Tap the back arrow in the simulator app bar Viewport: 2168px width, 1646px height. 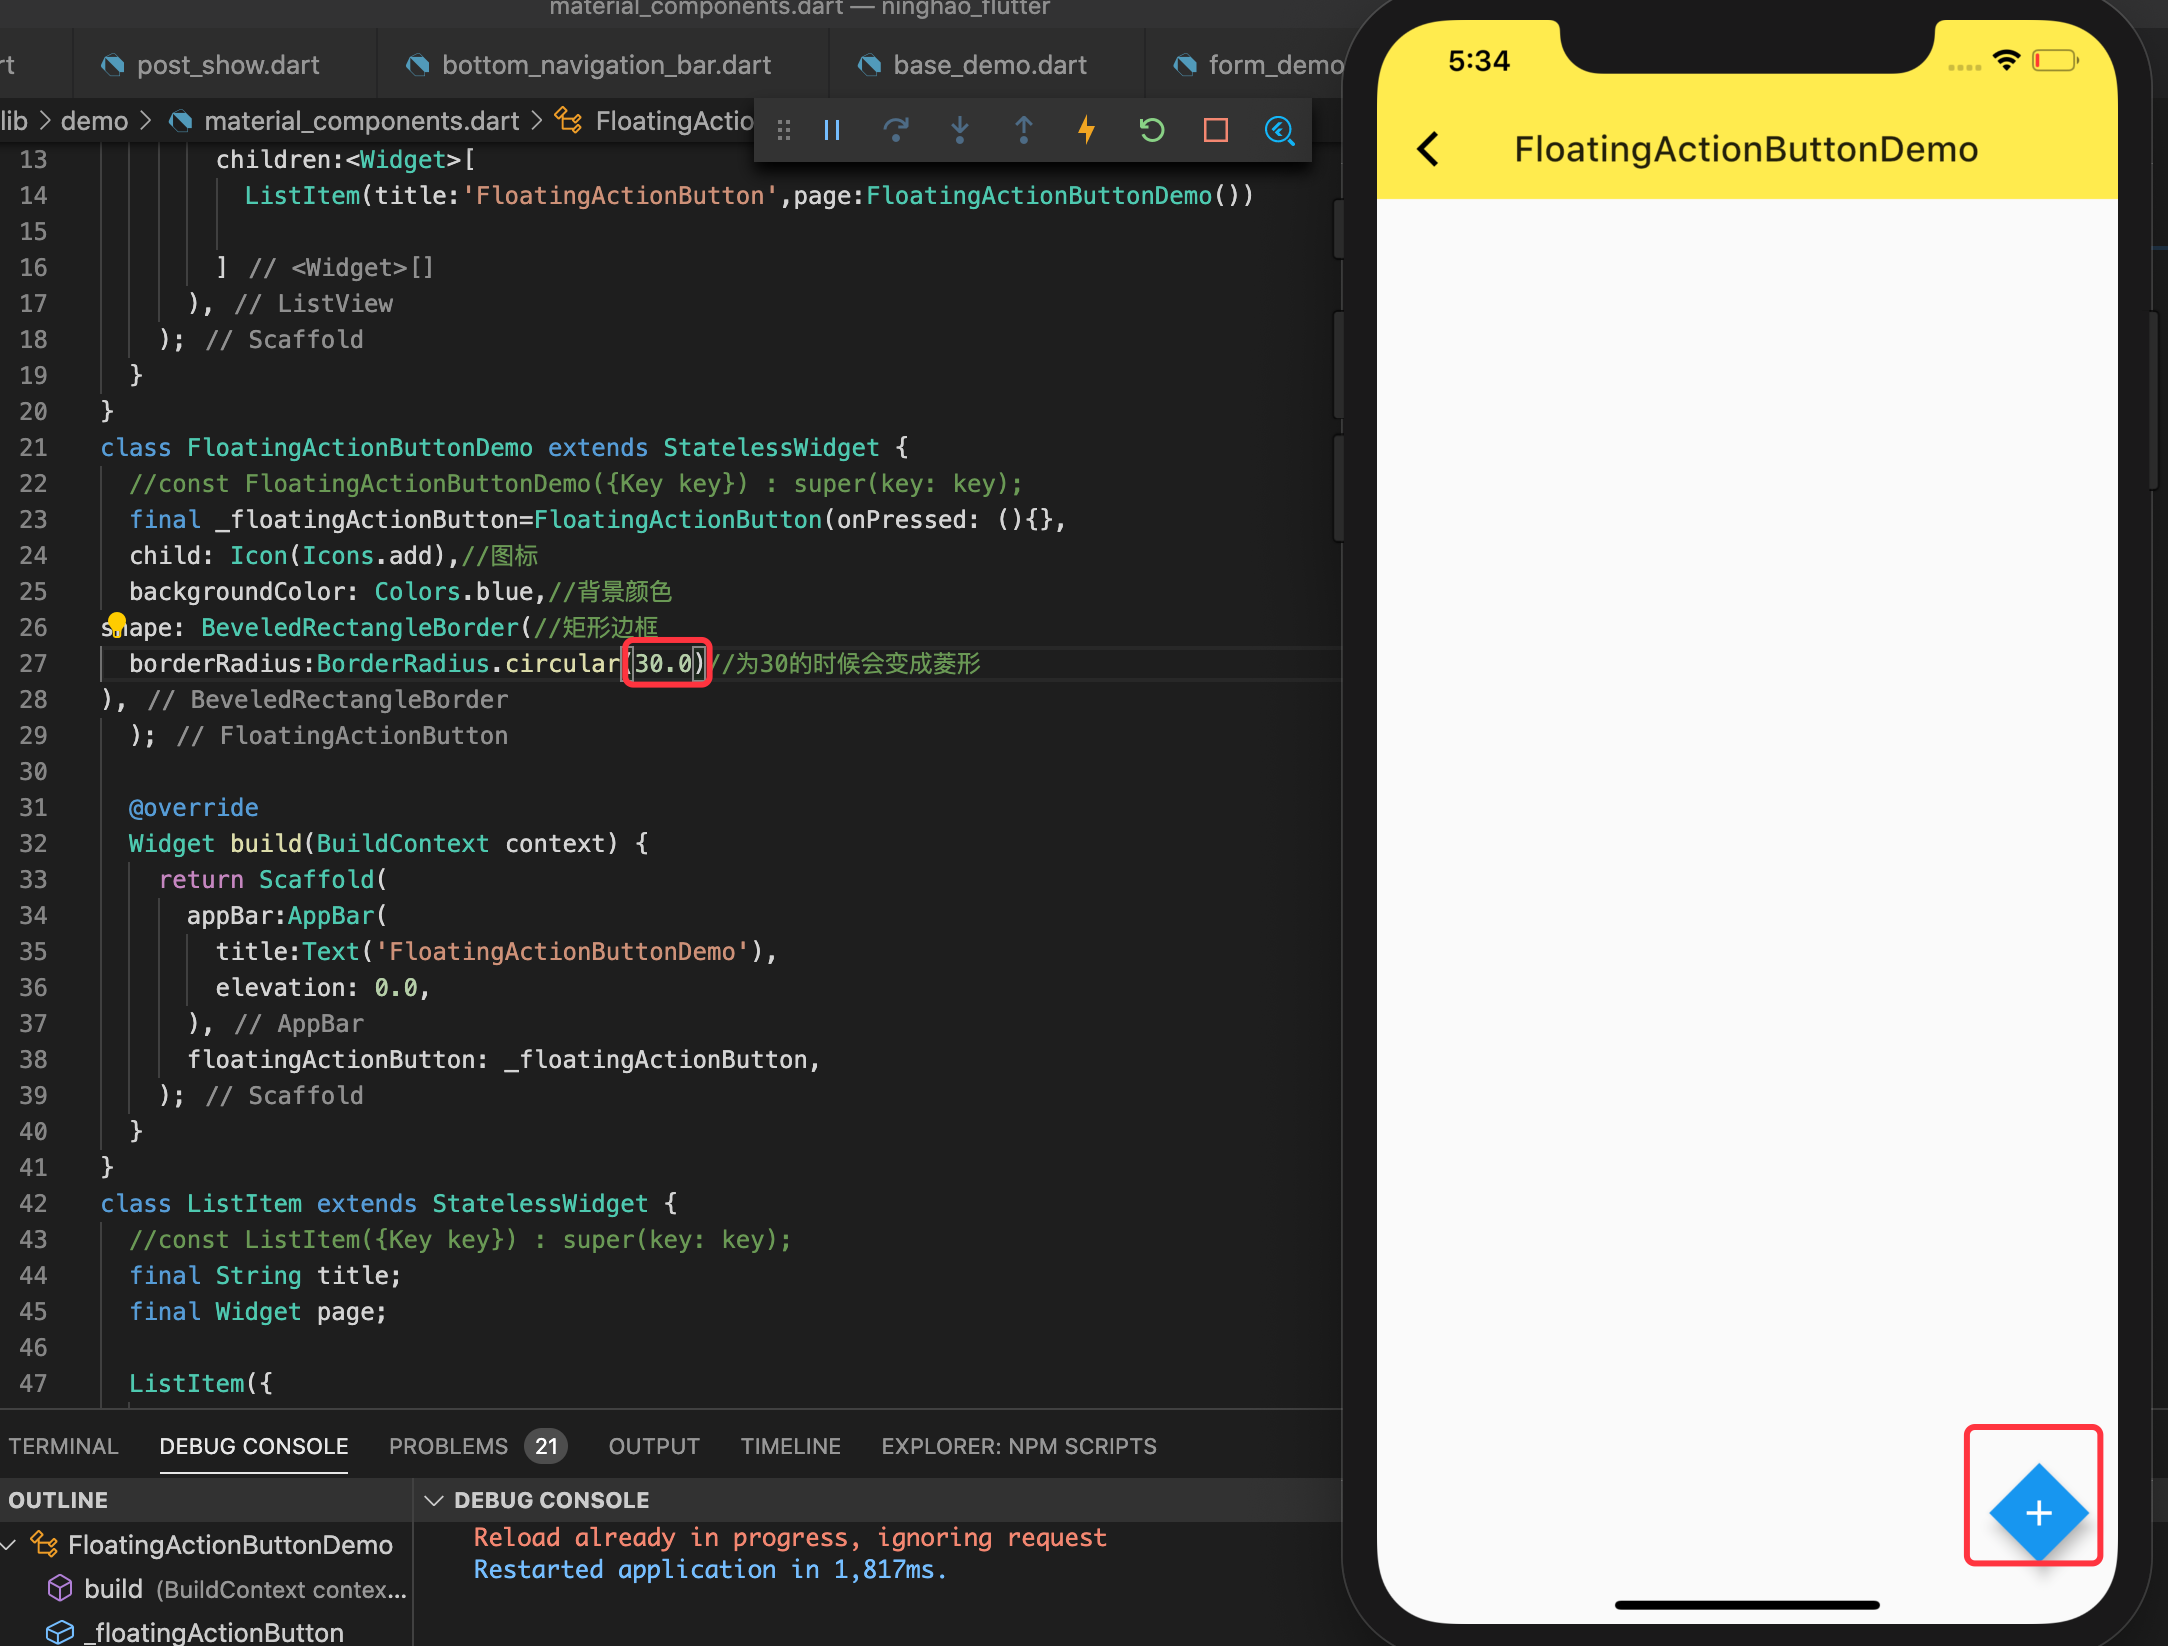pyautogui.click(x=1428, y=148)
